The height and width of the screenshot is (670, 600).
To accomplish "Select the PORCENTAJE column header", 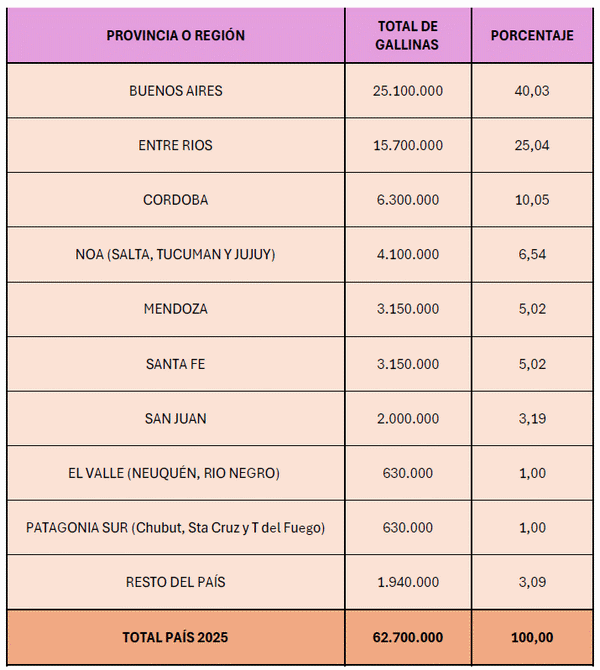I will click(532, 36).
